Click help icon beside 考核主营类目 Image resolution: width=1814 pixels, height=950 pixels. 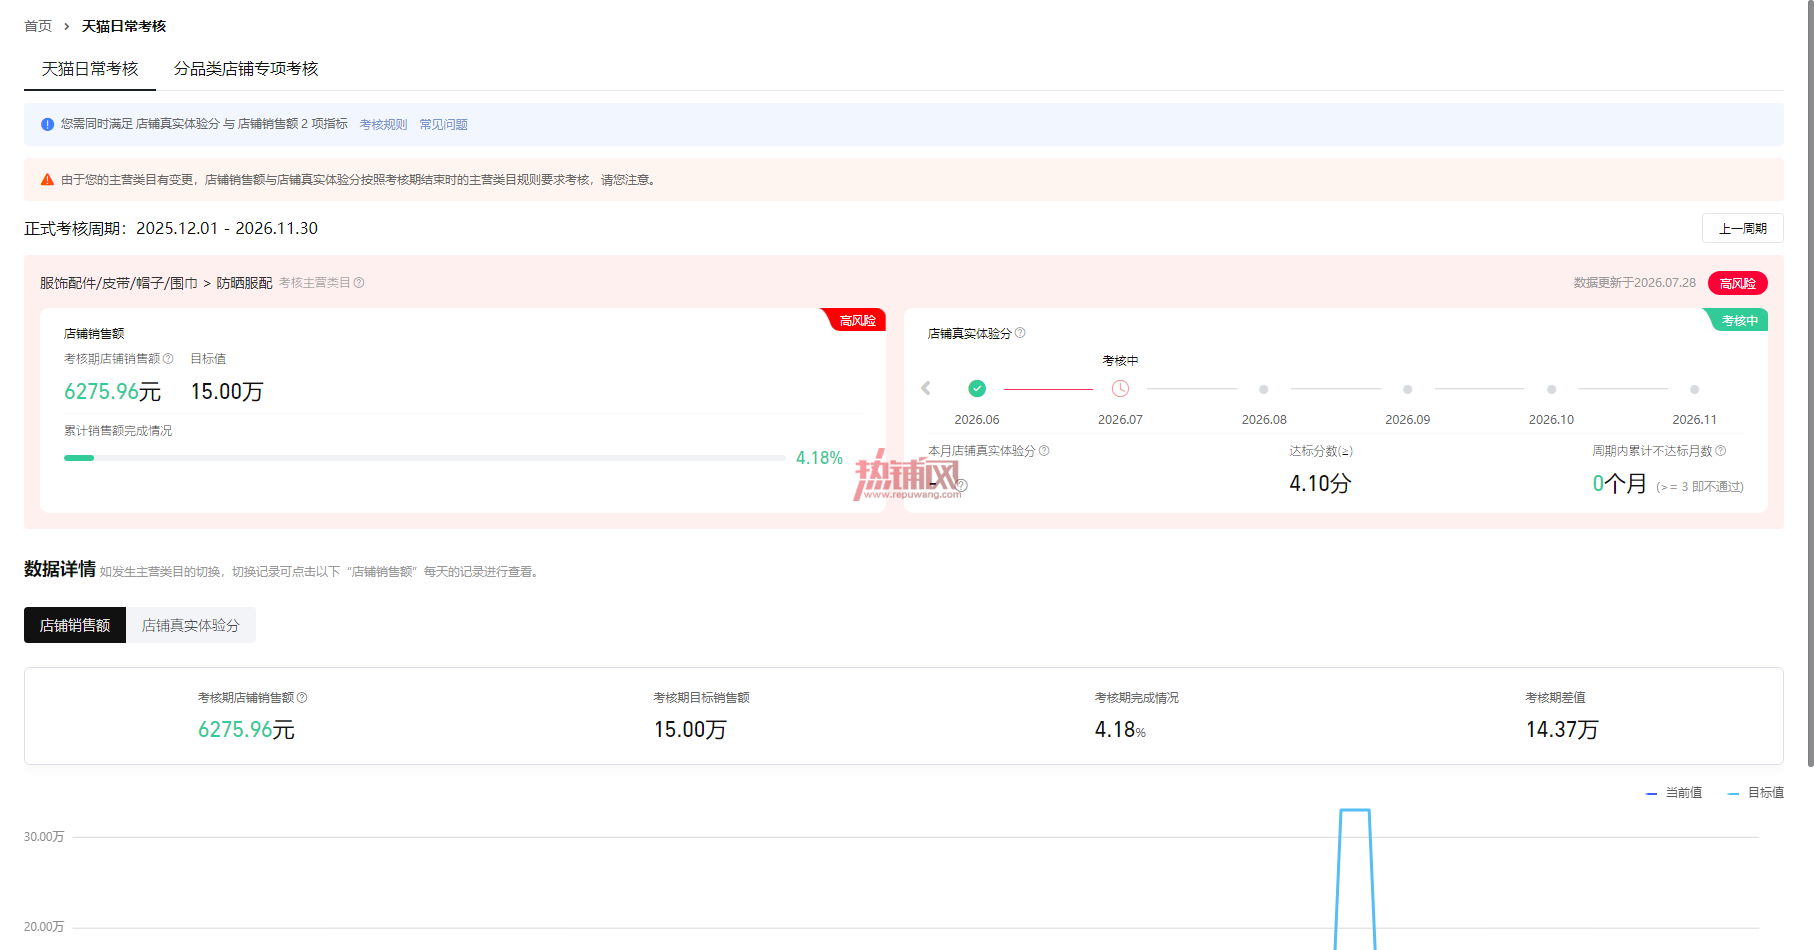tap(359, 283)
